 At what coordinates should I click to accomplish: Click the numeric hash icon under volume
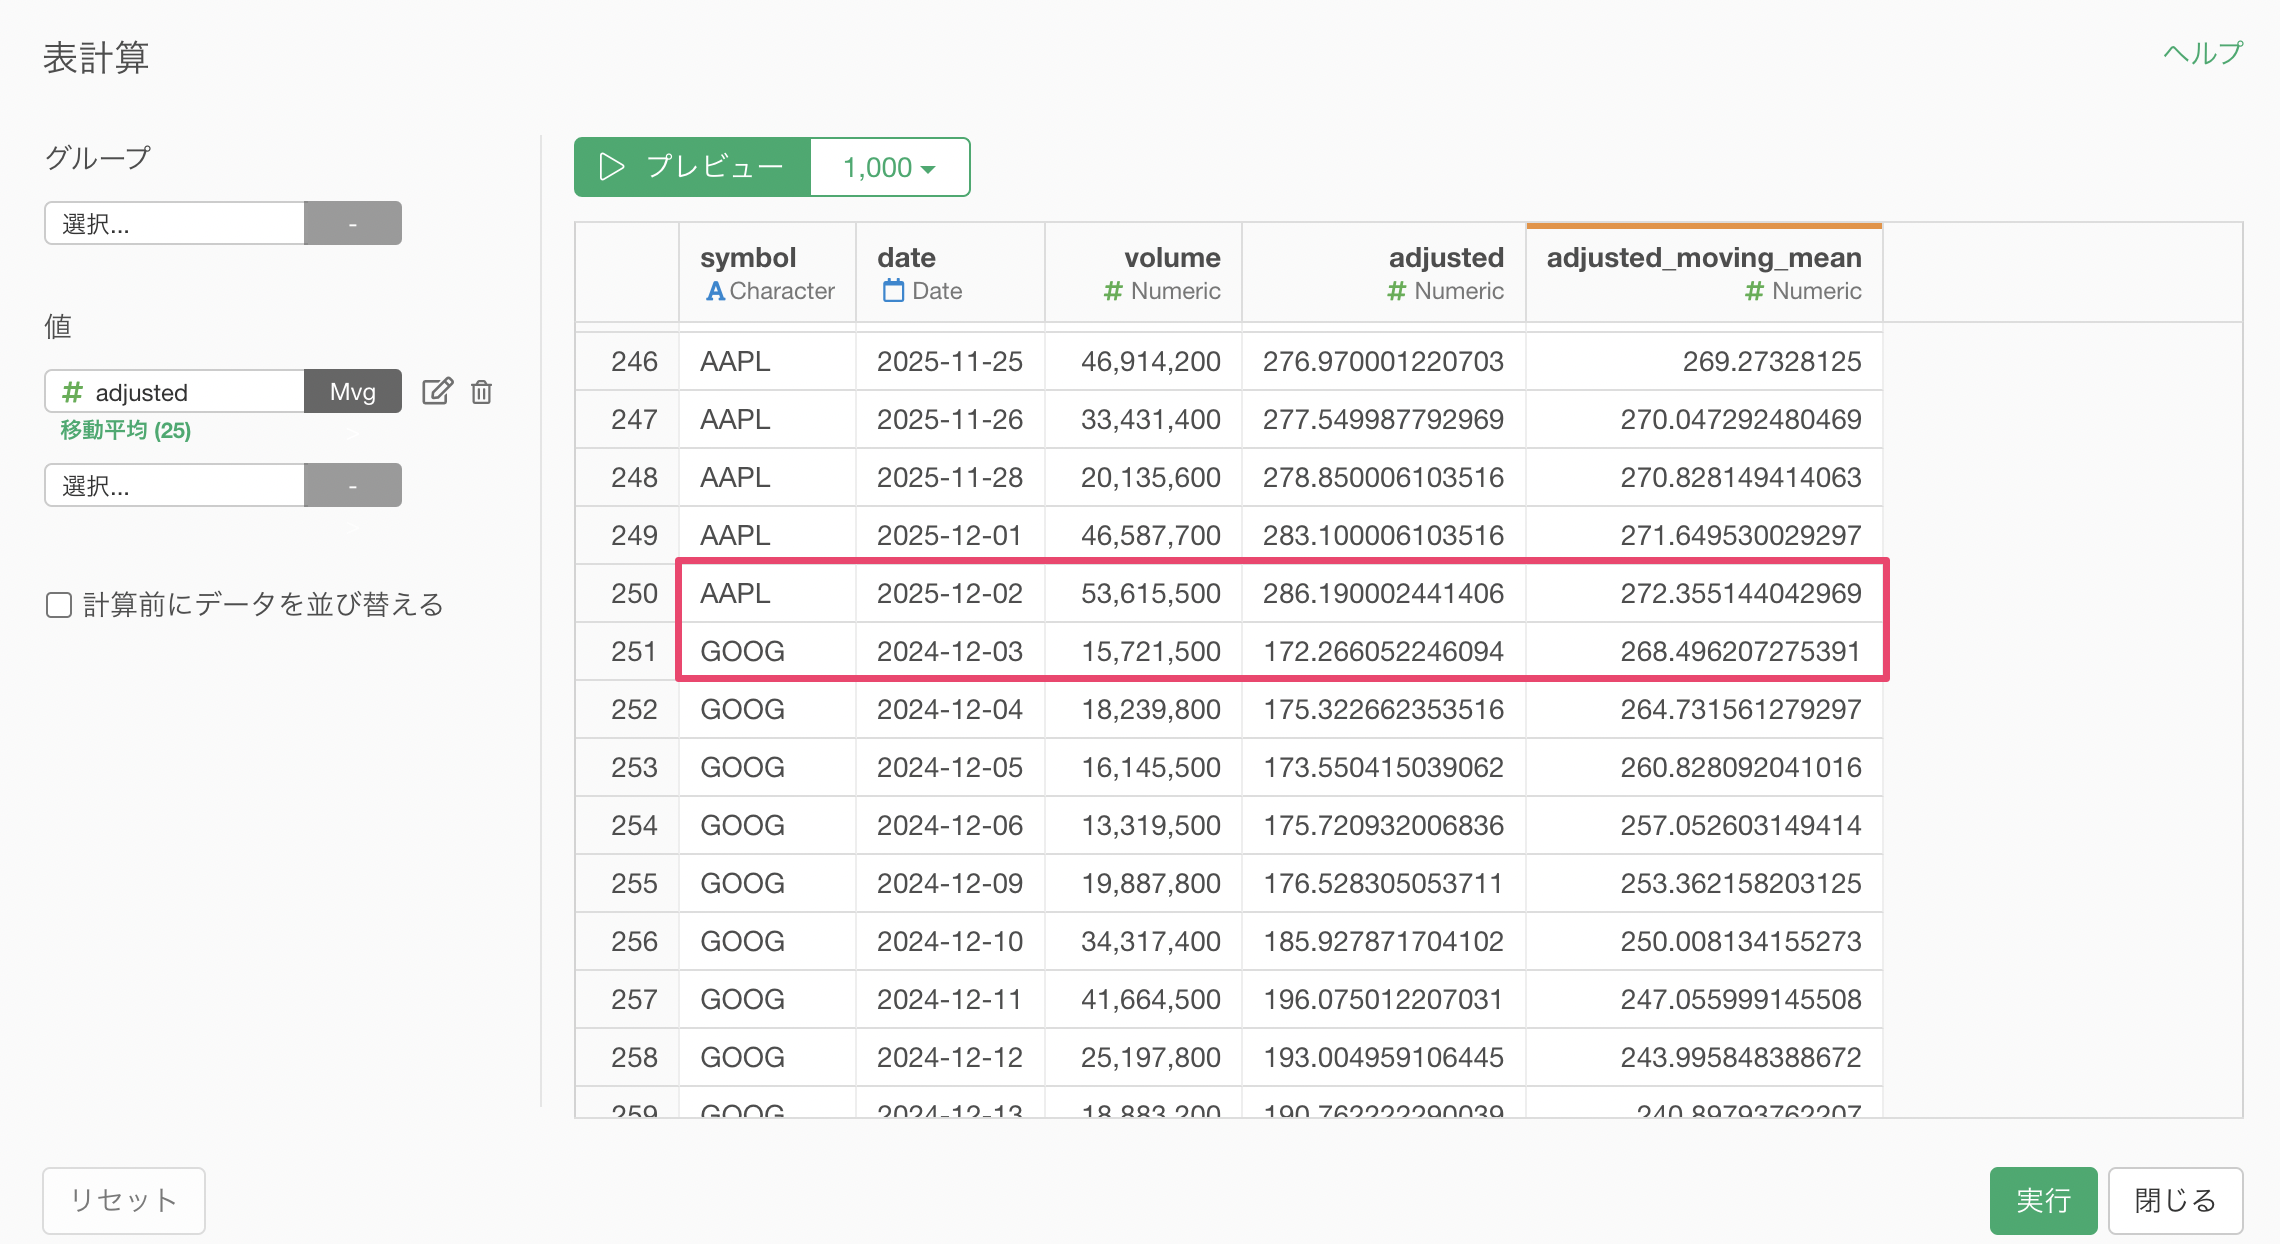pyautogui.click(x=1112, y=291)
